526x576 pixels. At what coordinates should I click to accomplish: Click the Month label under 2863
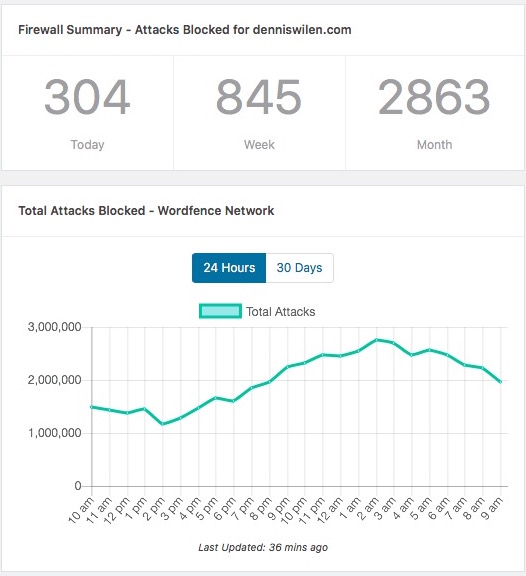[435, 145]
